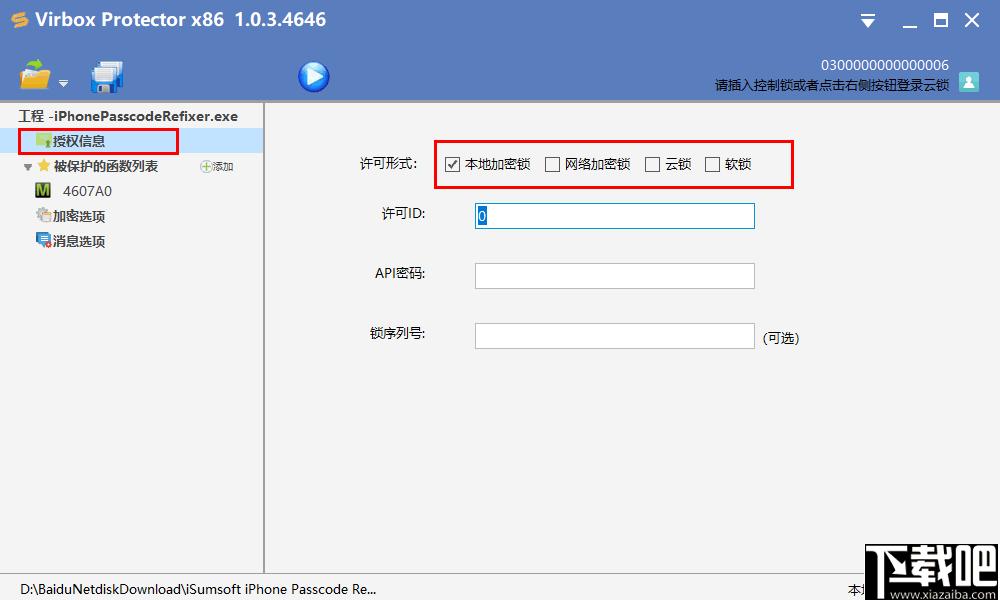Click the 添加 add function button
The width and height of the screenshot is (1000, 600).
pos(217,166)
